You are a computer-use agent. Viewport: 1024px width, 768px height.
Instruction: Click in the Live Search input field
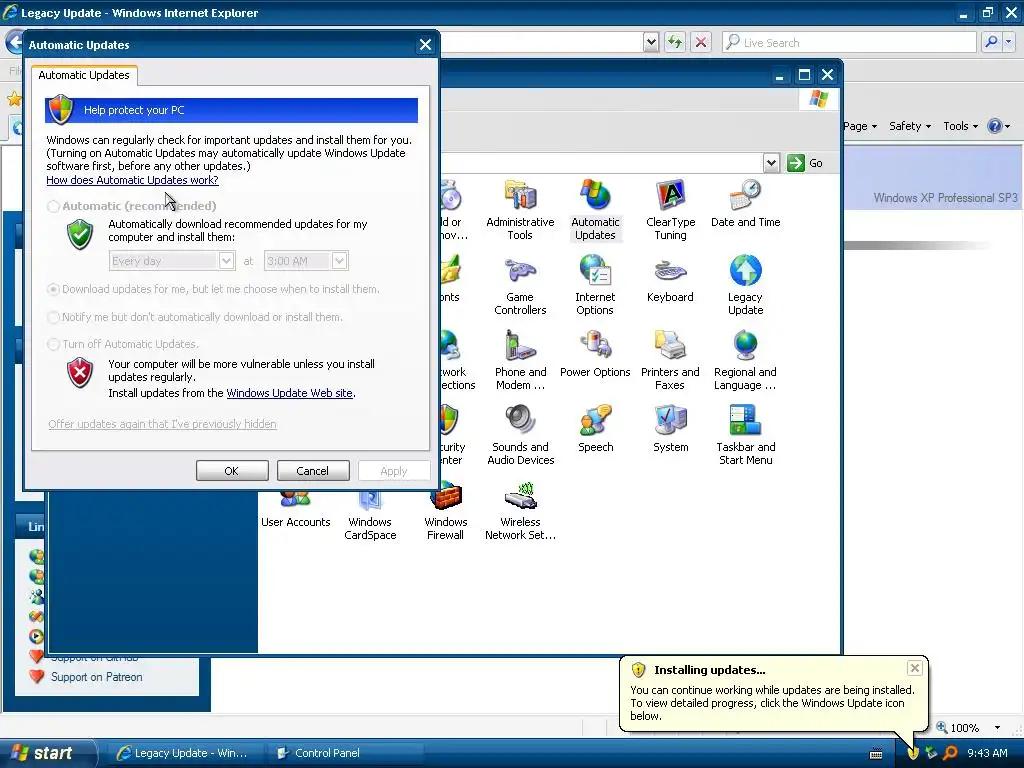click(849, 42)
